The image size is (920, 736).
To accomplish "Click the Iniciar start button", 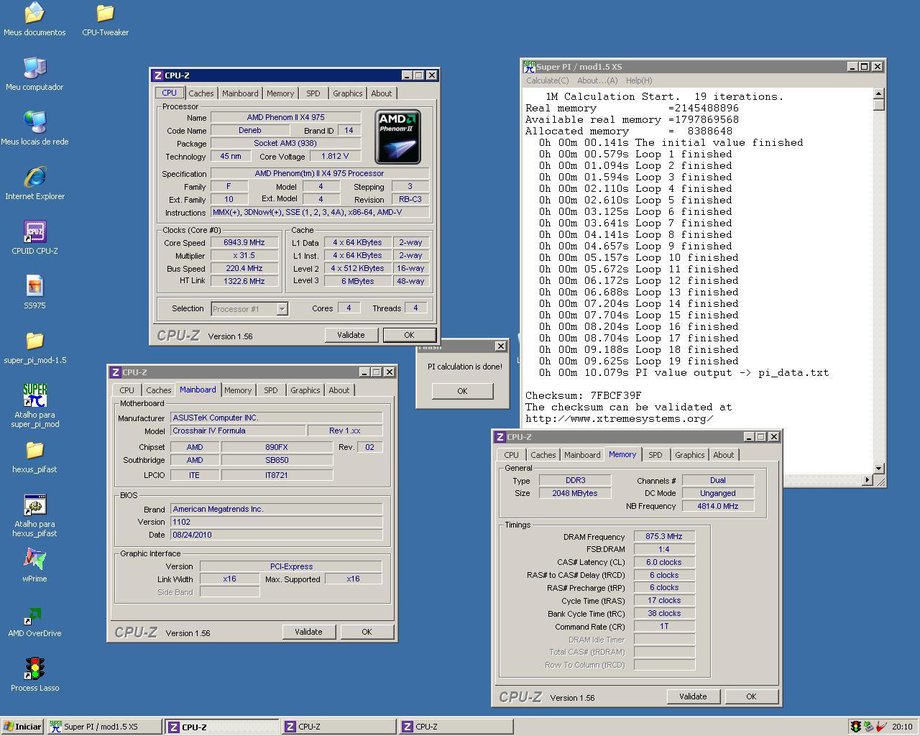I will pyautogui.click(x=22, y=727).
